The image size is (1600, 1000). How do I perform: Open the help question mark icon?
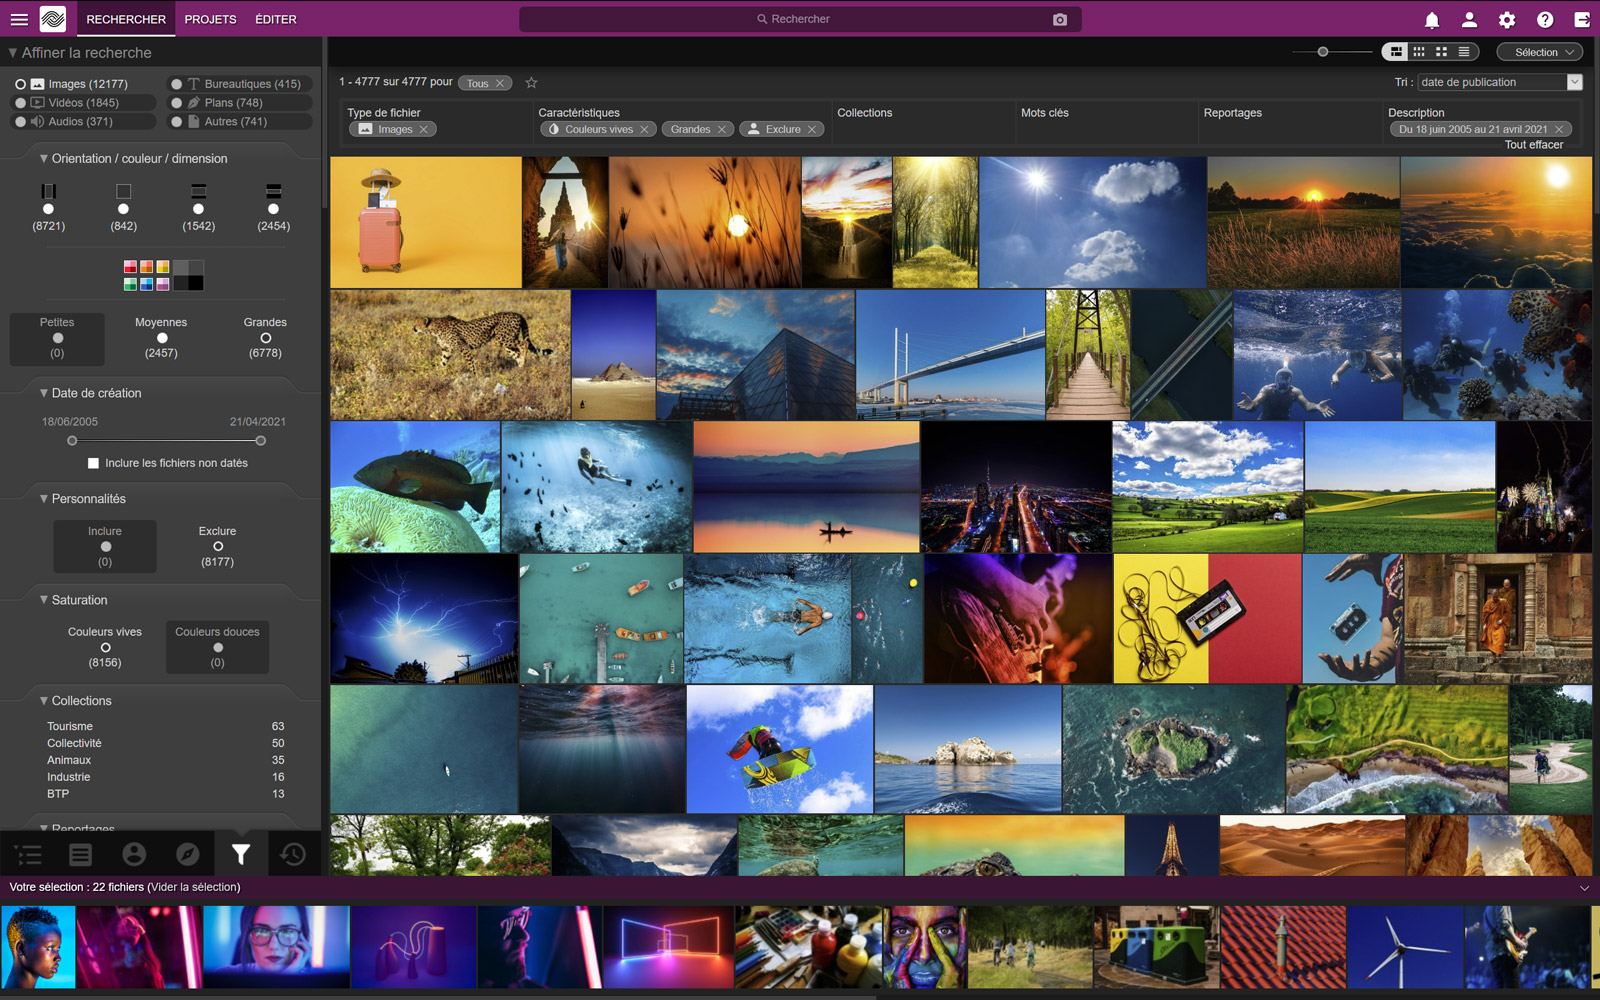(1543, 19)
